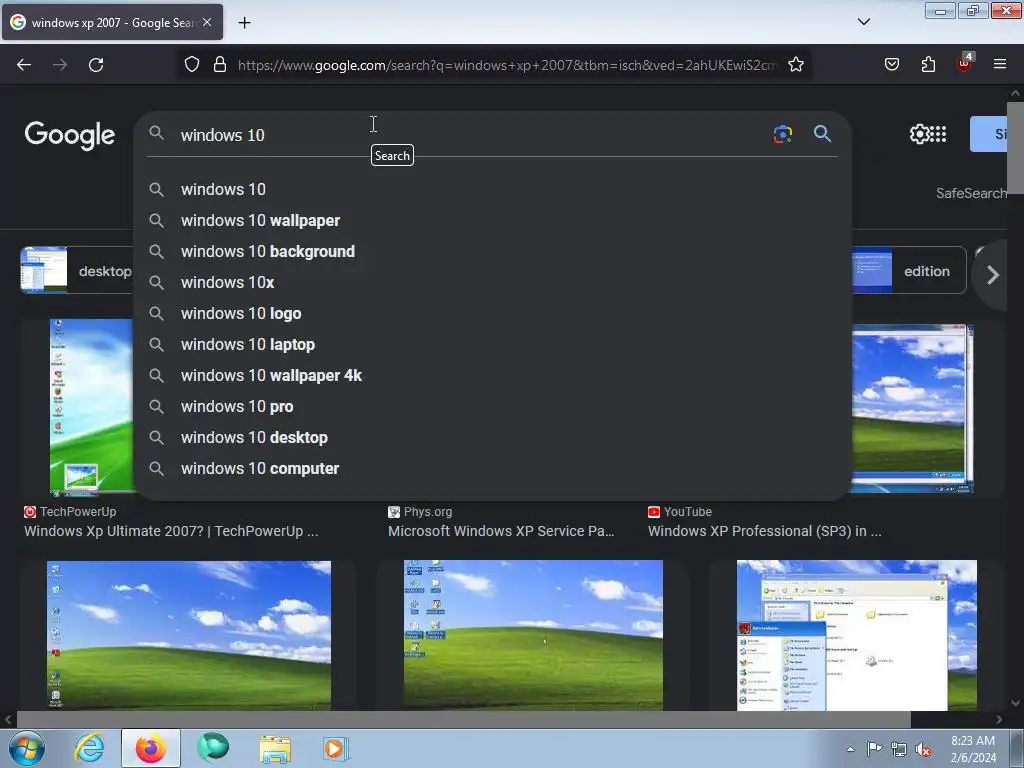Open YouTube Windows XP Professional SP3 result

[x=765, y=532]
